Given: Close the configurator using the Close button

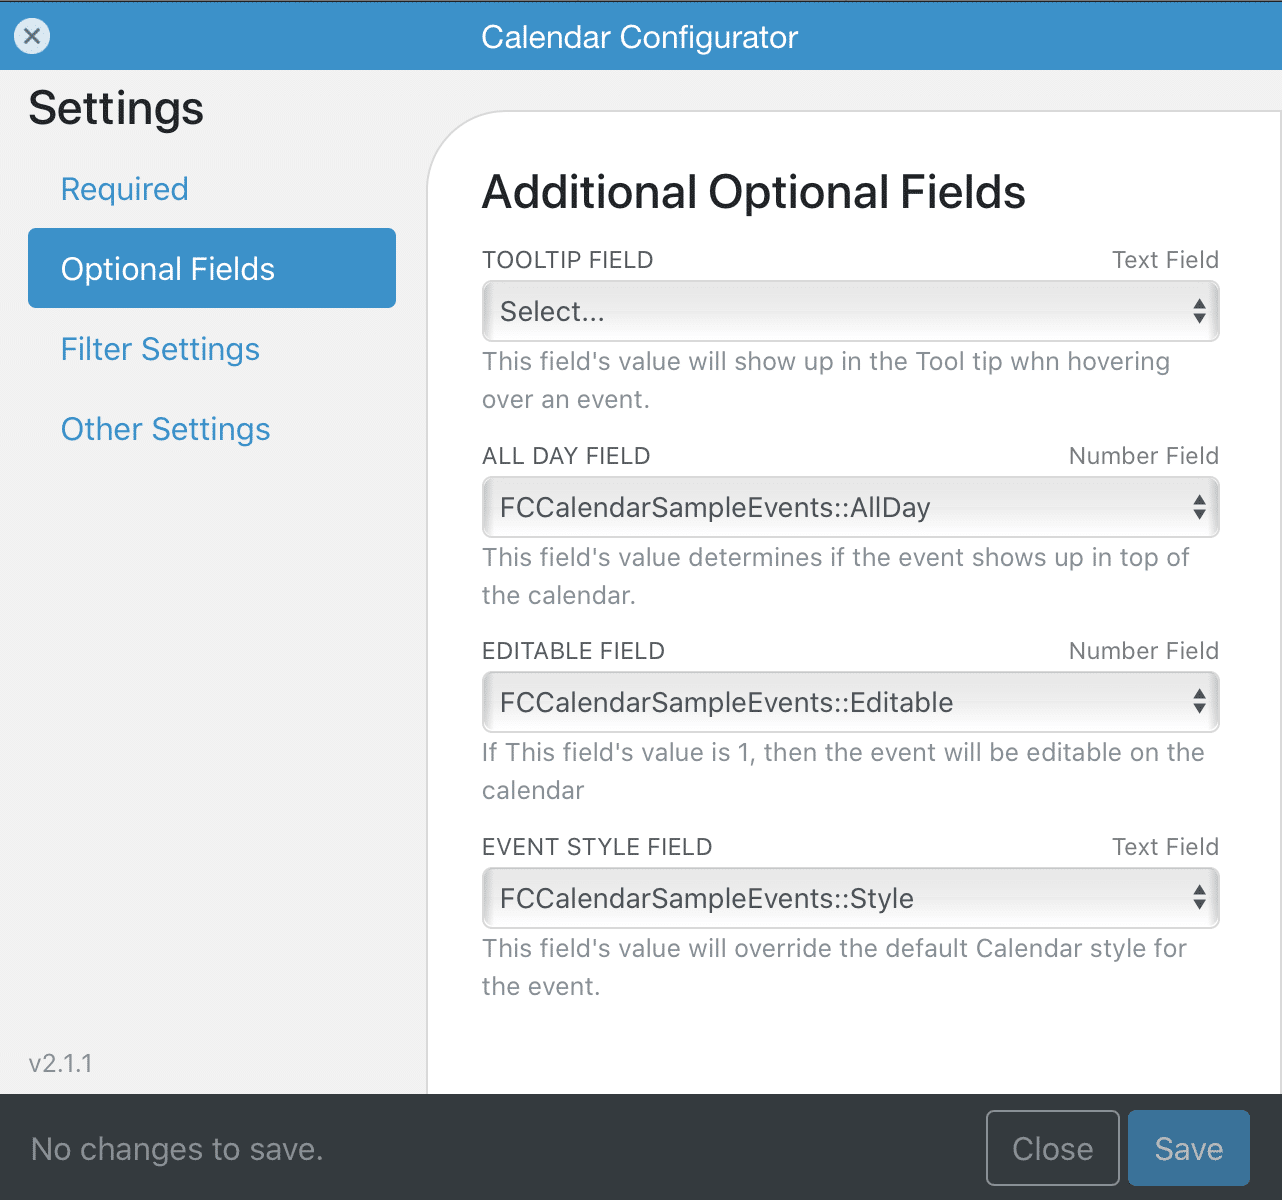Looking at the screenshot, I should coord(1052,1148).
